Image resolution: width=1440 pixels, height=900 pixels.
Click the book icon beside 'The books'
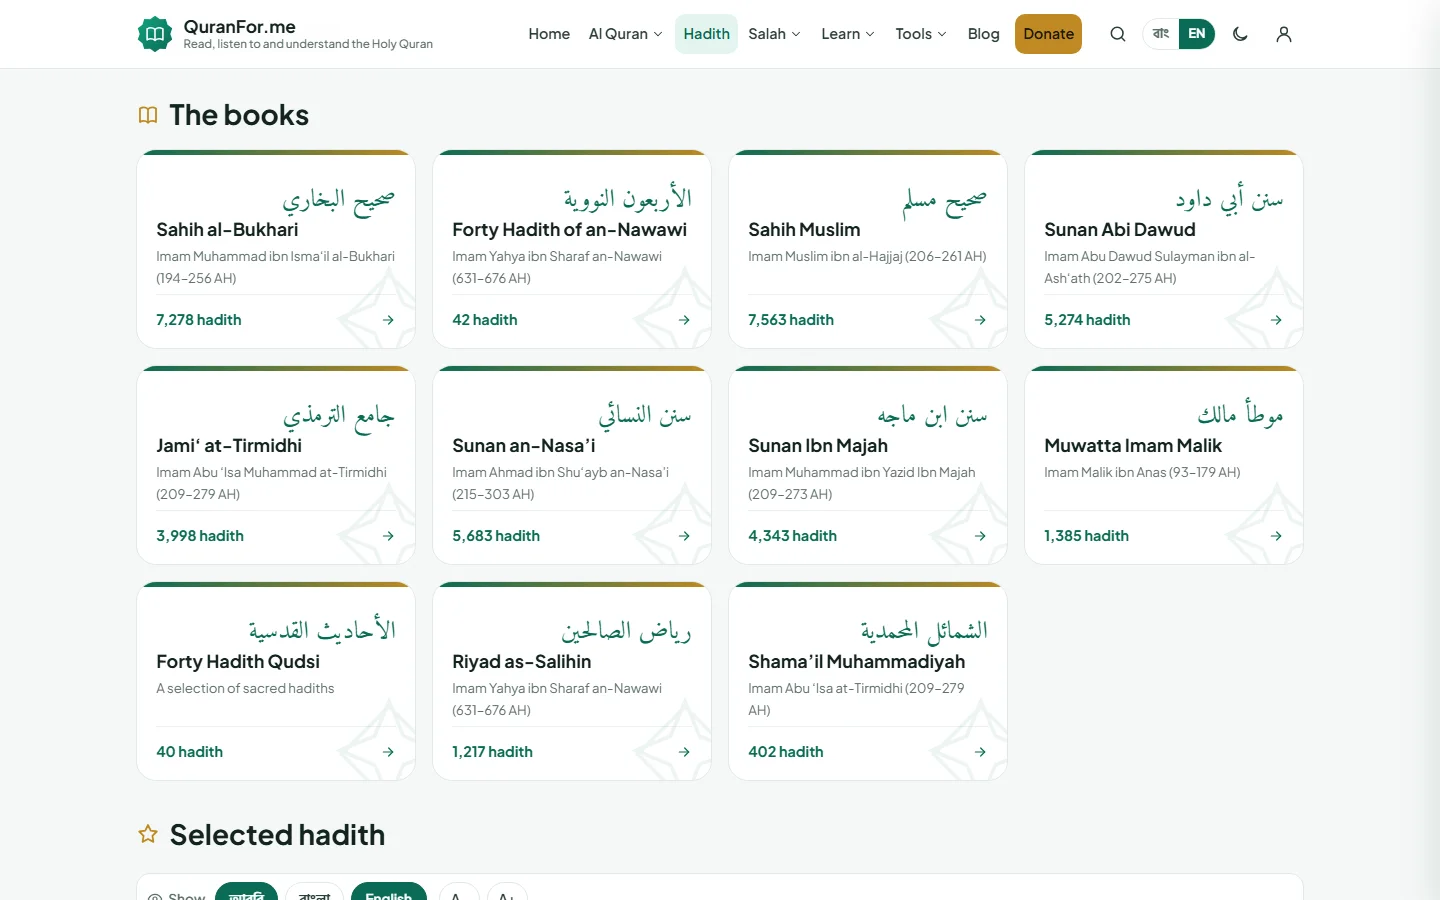(148, 115)
